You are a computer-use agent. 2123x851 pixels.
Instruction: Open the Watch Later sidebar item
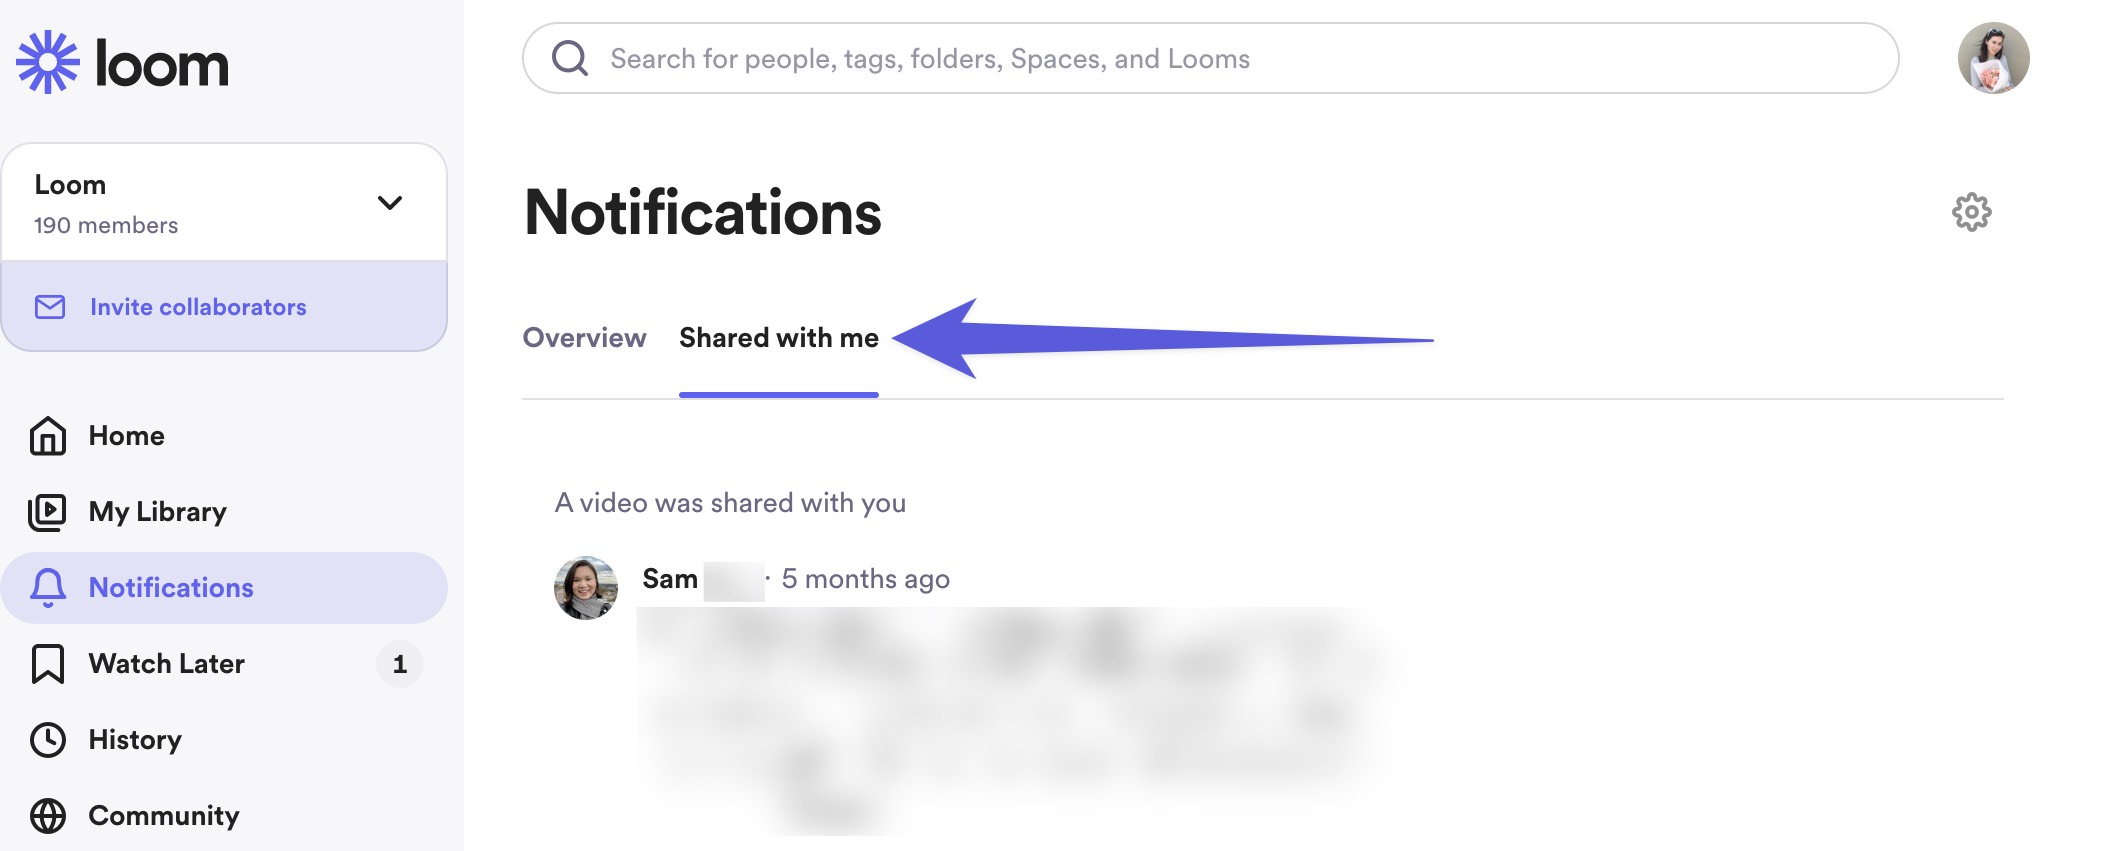pos(166,664)
